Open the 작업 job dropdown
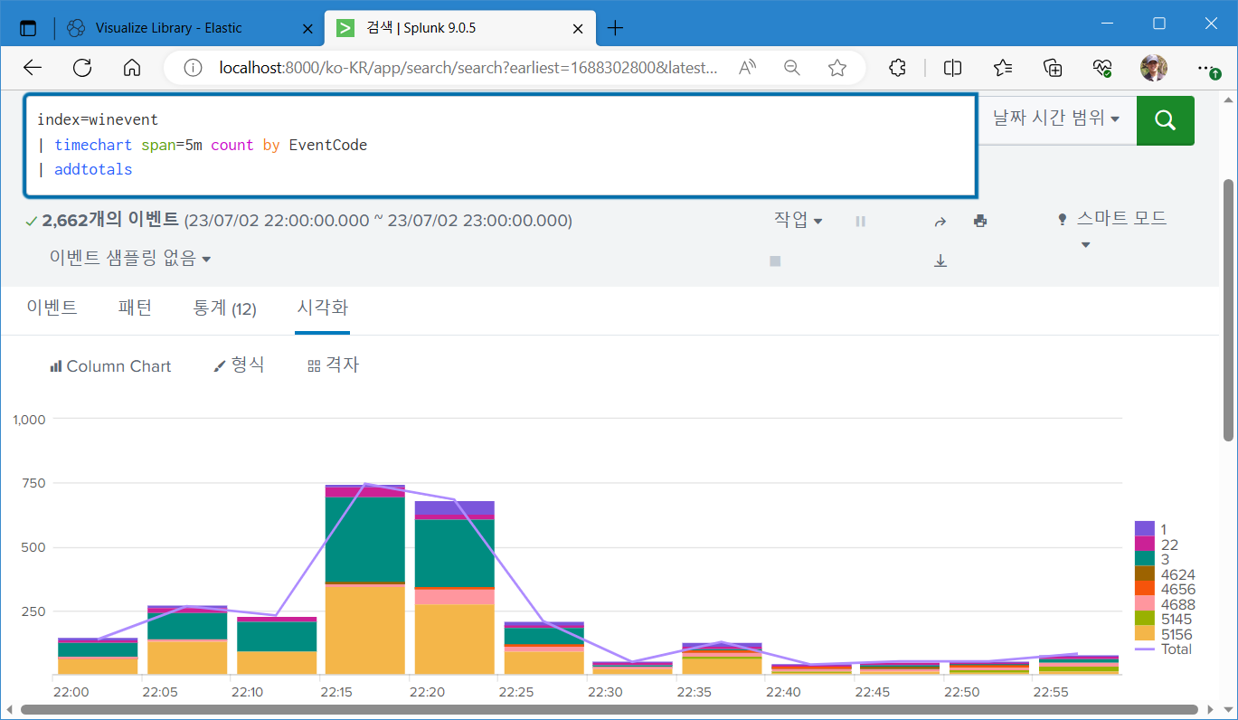Screen dimensions: 1238x720 click(798, 220)
